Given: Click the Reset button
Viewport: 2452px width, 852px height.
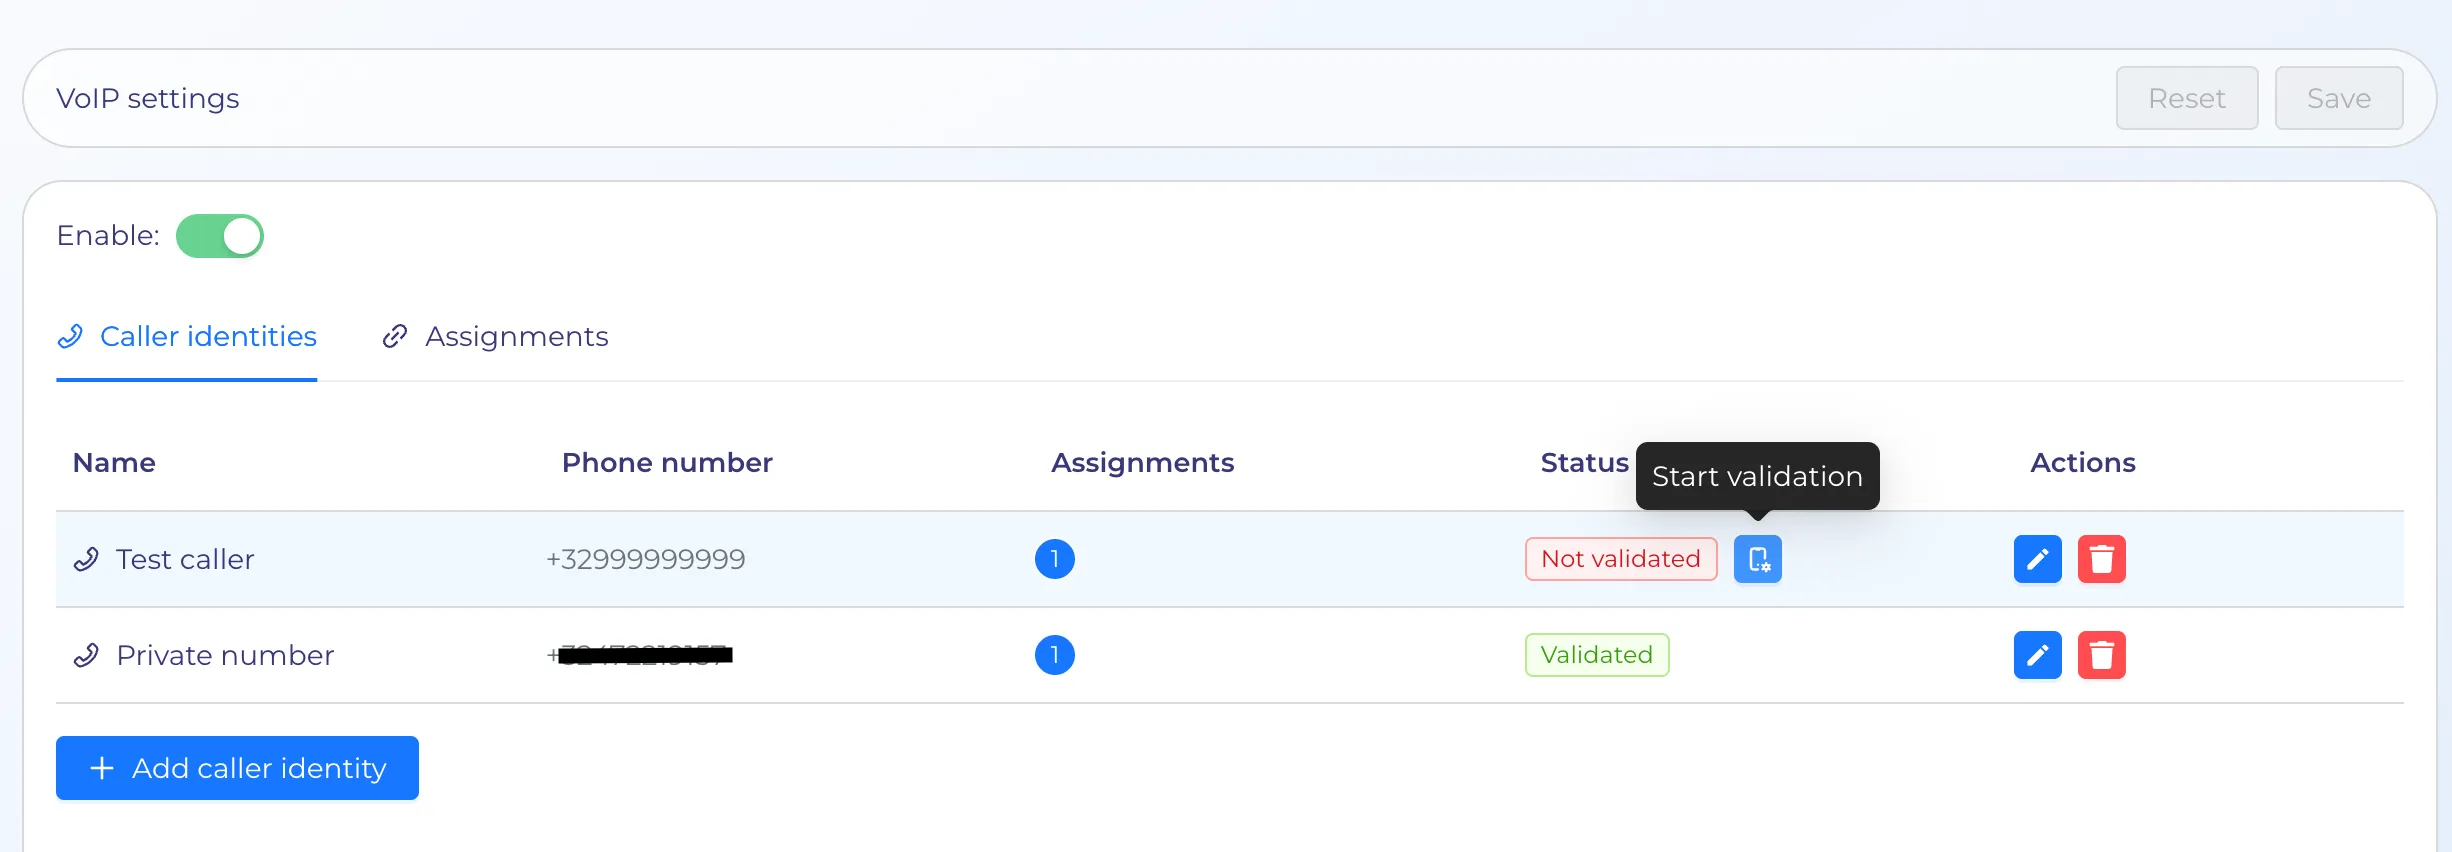Looking at the screenshot, I should pos(2187,98).
